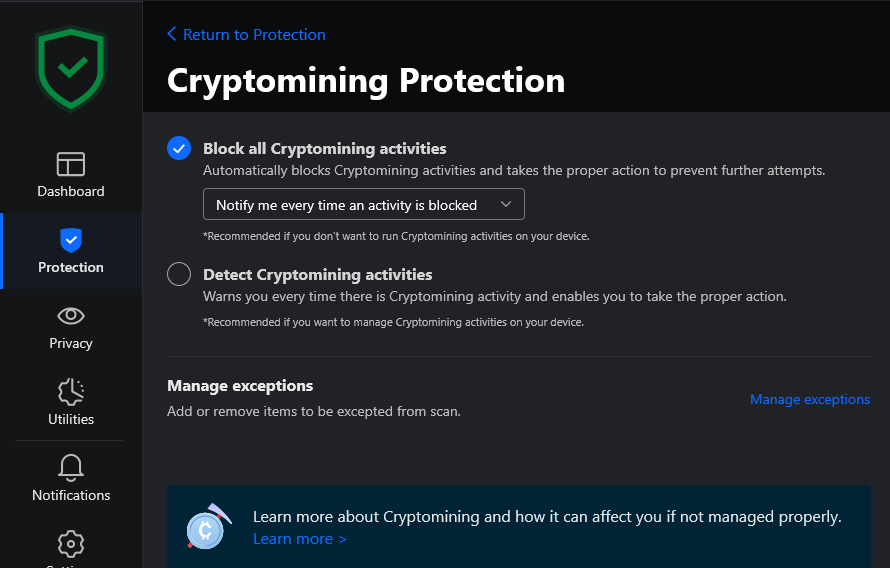Click the green shield status icon

click(70, 68)
